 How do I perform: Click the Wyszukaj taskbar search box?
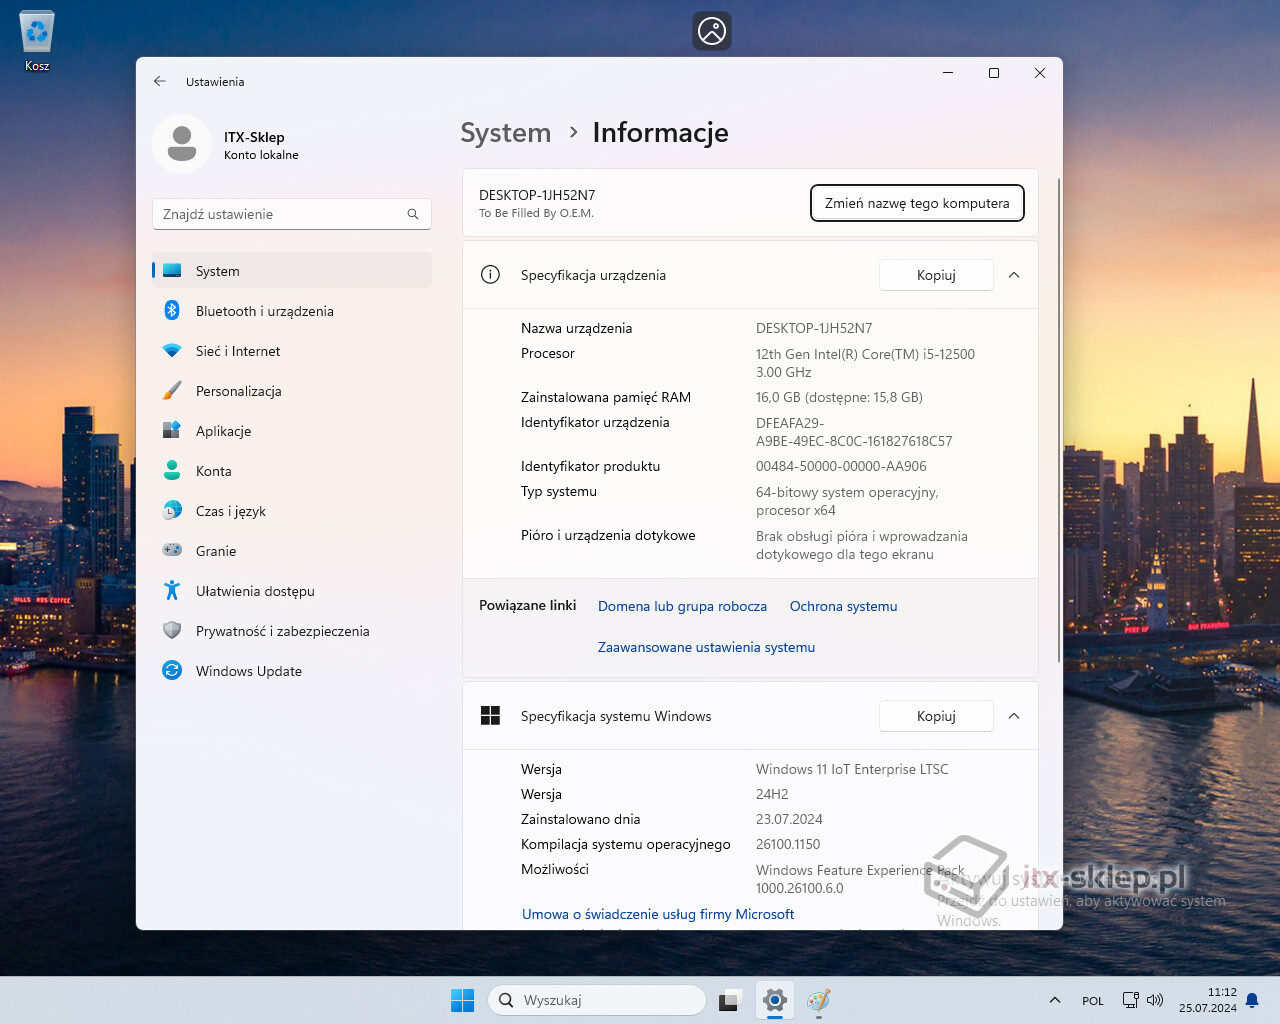point(597,1000)
